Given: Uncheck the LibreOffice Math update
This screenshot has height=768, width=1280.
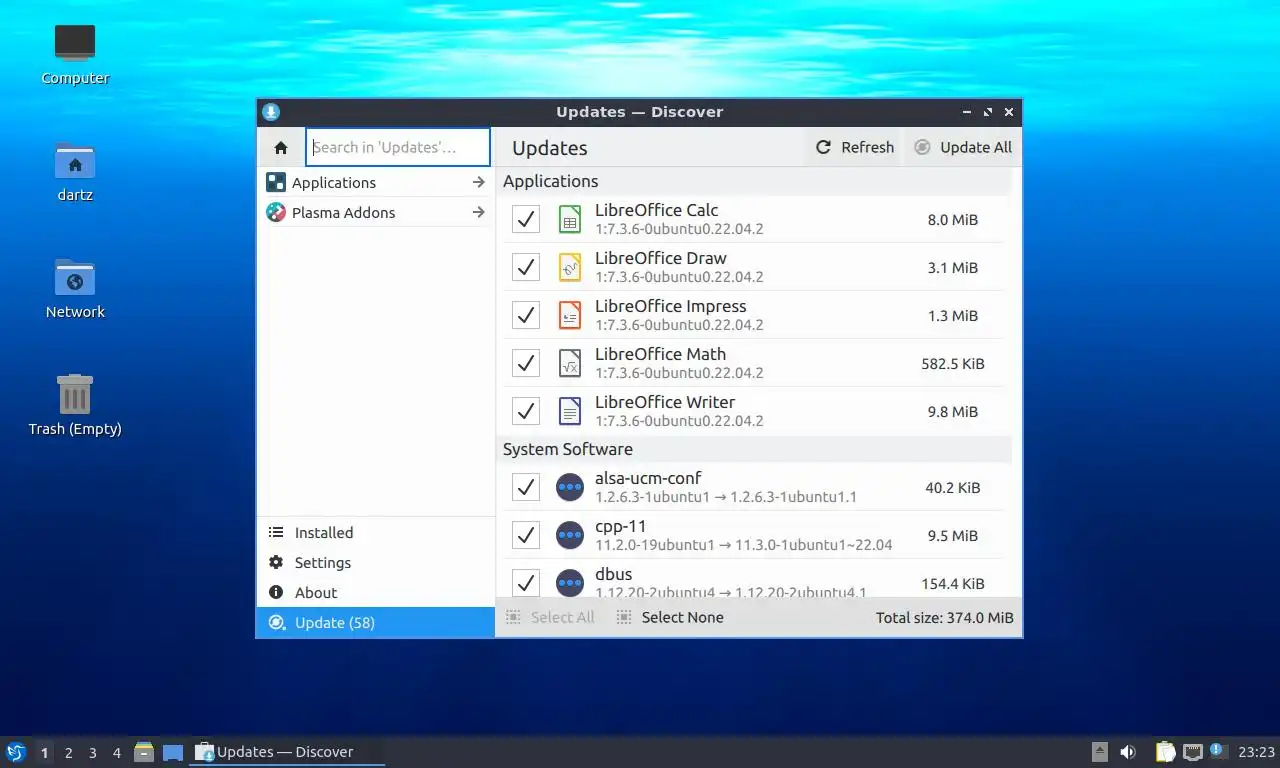Looking at the screenshot, I should click(526, 363).
